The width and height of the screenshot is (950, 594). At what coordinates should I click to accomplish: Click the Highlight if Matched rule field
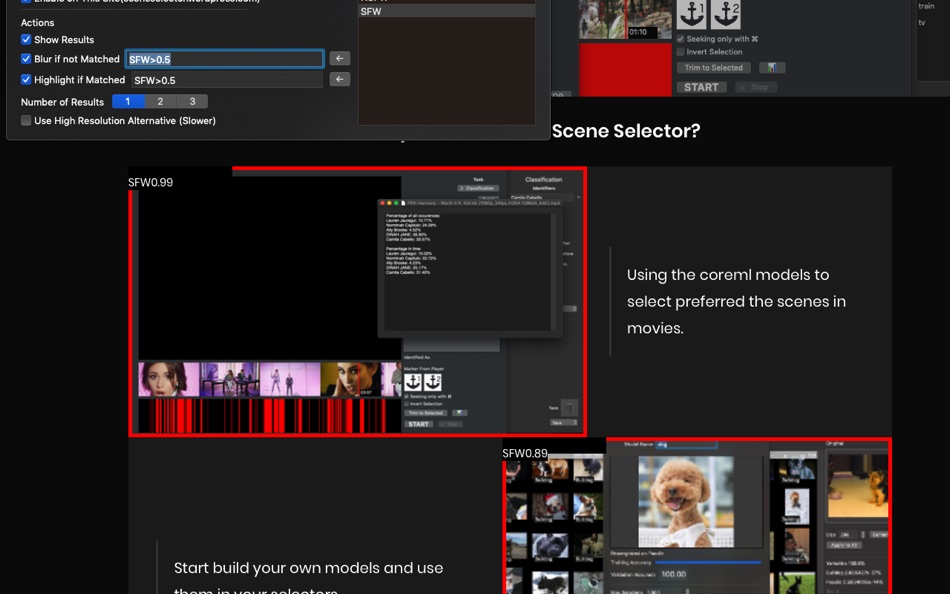coord(227,80)
